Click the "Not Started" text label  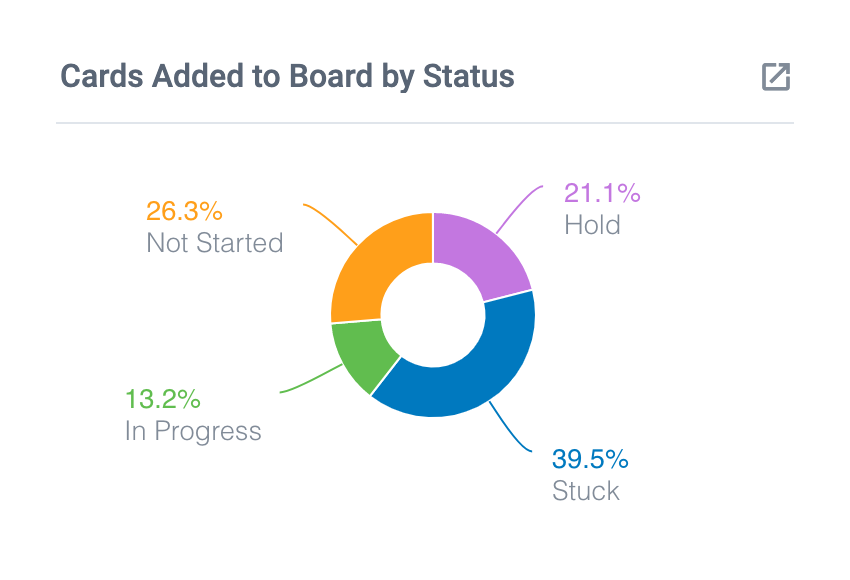pos(214,243)
